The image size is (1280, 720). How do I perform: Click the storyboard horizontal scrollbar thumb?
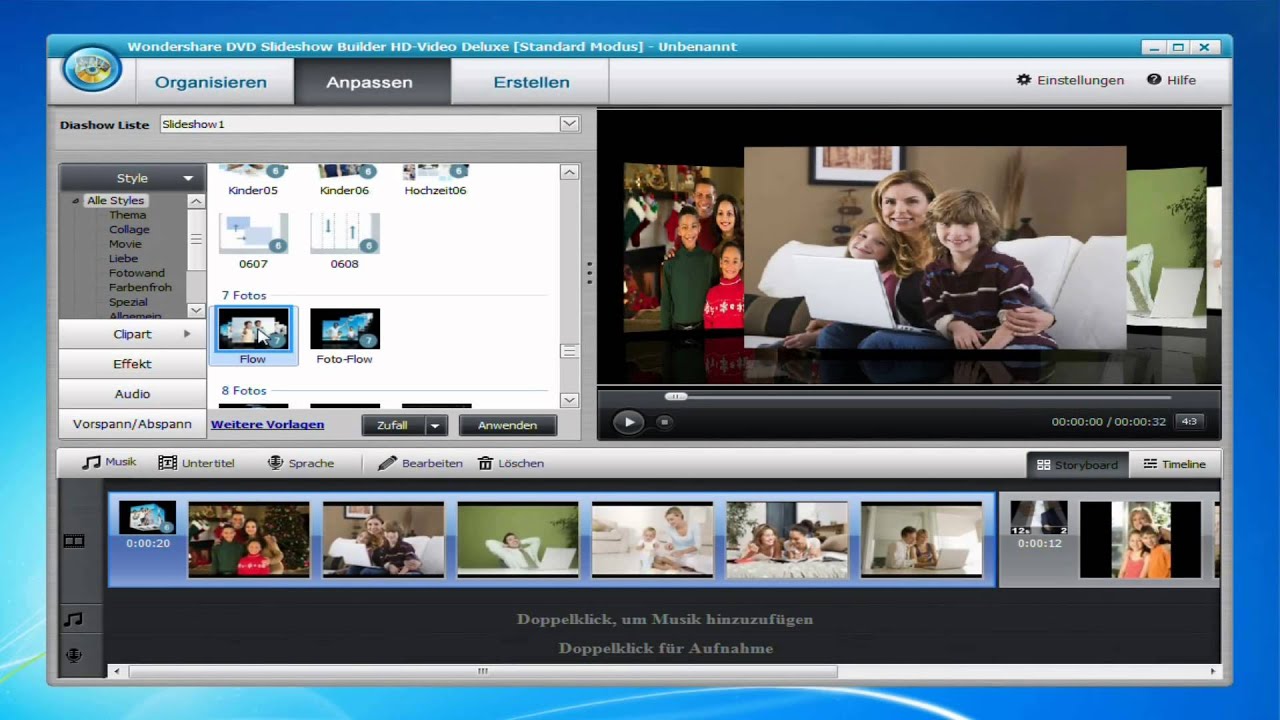[x=482, y=672]
